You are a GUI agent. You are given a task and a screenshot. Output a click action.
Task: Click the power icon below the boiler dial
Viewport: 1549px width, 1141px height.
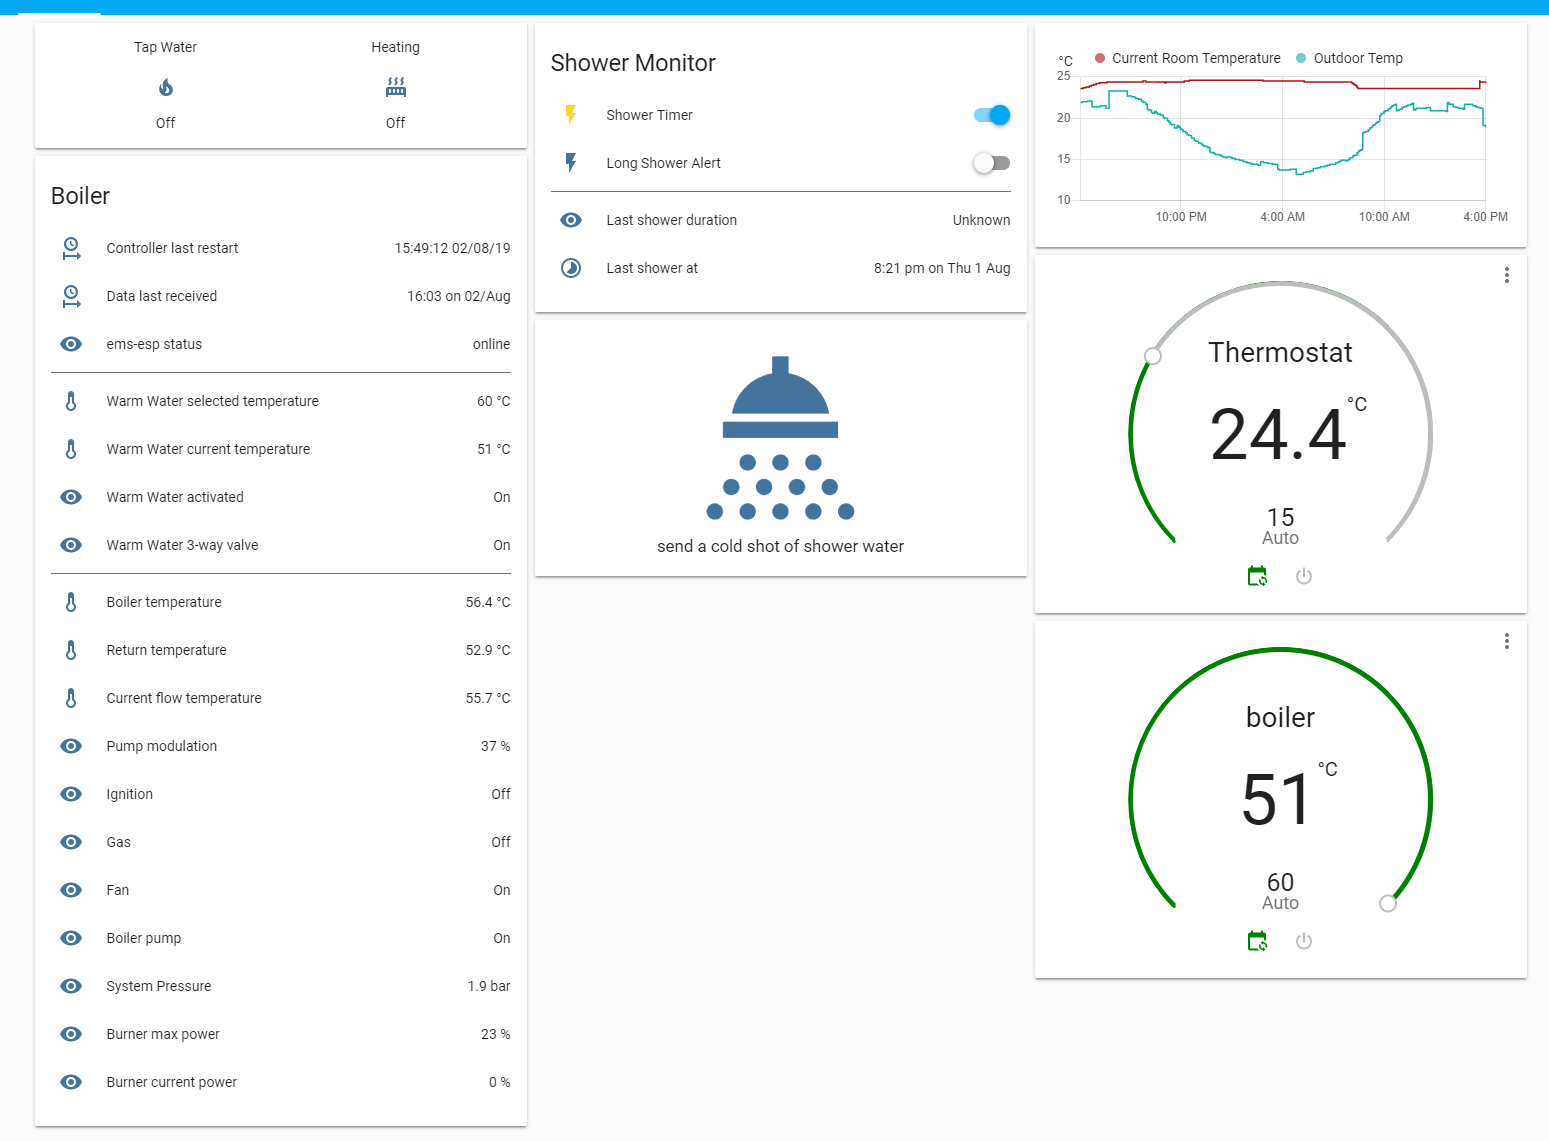1304,941
